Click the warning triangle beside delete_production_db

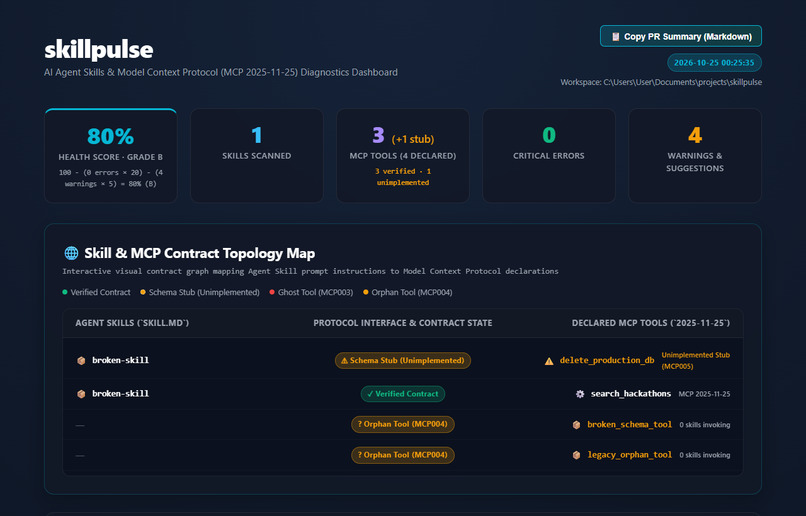coord(549,361)
